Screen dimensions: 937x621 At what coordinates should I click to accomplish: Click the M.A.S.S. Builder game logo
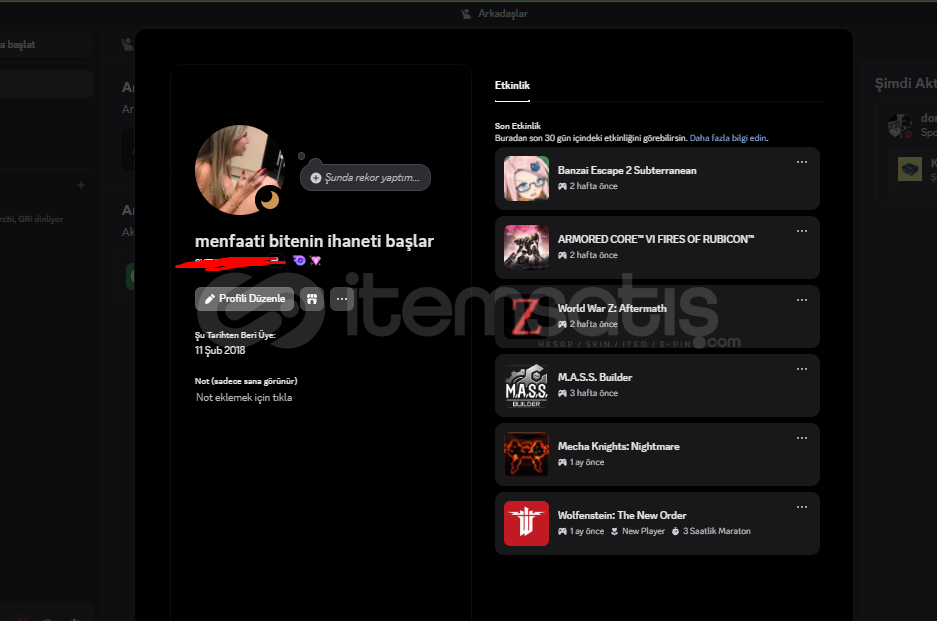(526, 386)
